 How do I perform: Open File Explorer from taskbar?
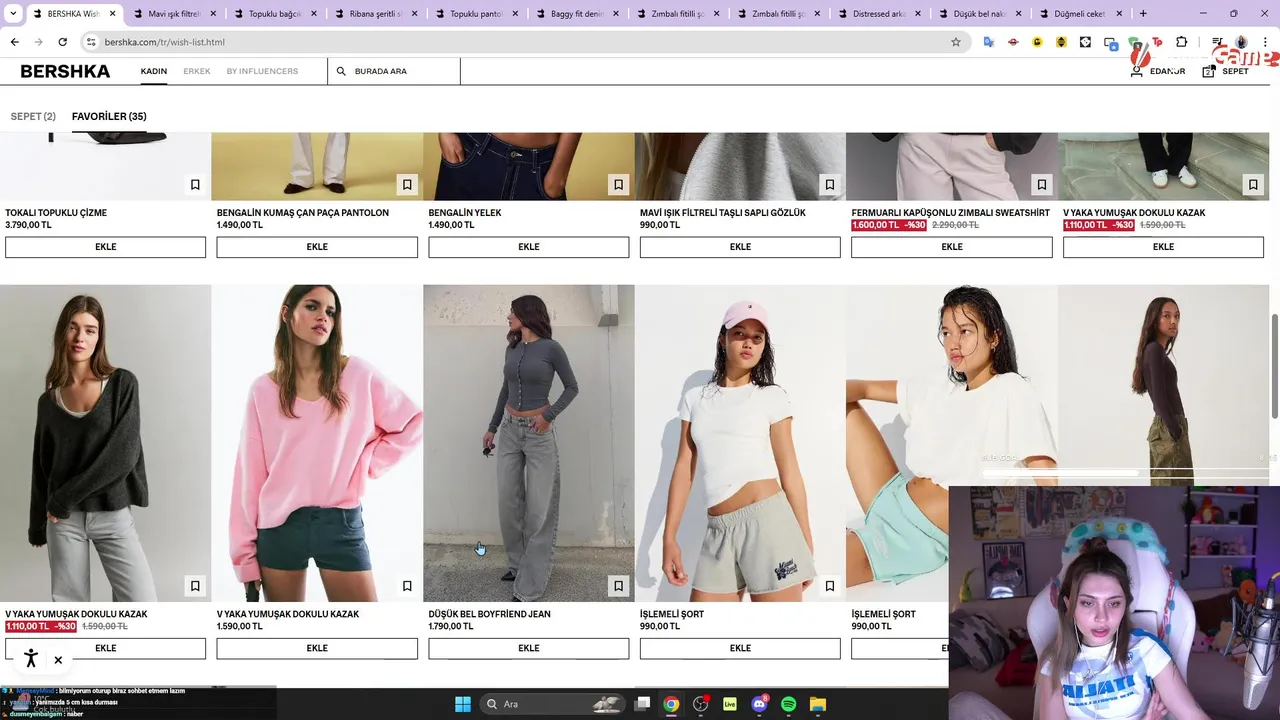817,704
